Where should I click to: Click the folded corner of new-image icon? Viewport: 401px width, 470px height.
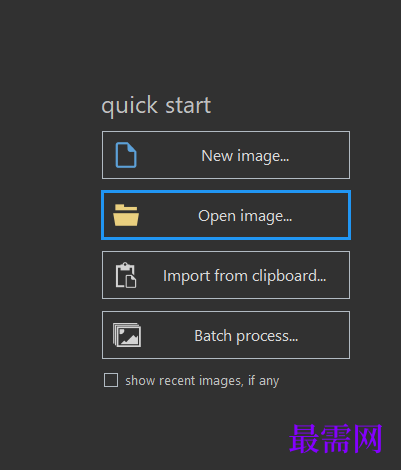pos(132,148)
